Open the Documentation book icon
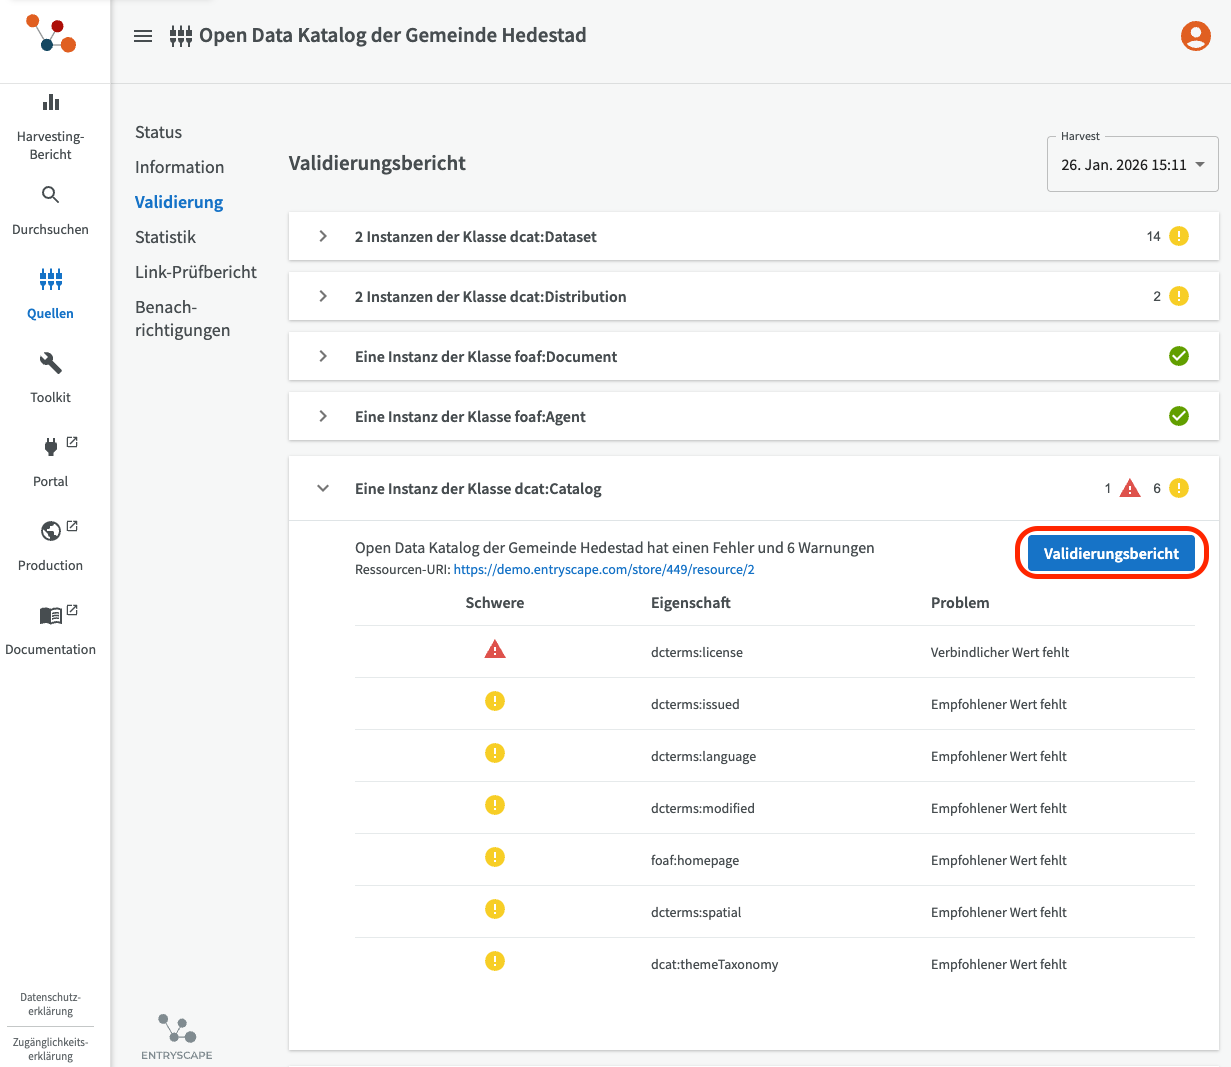 [x=51, y=615]
